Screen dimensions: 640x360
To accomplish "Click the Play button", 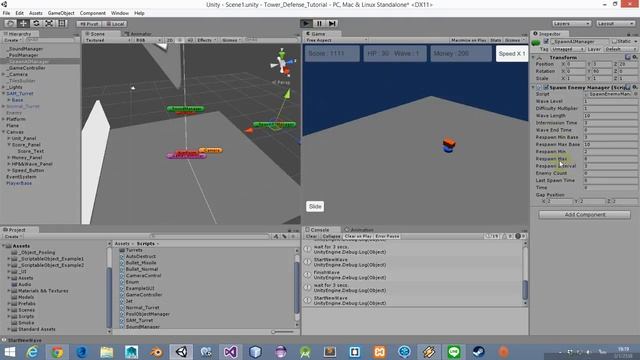I will pyautogui.click(x=306, y=24).
